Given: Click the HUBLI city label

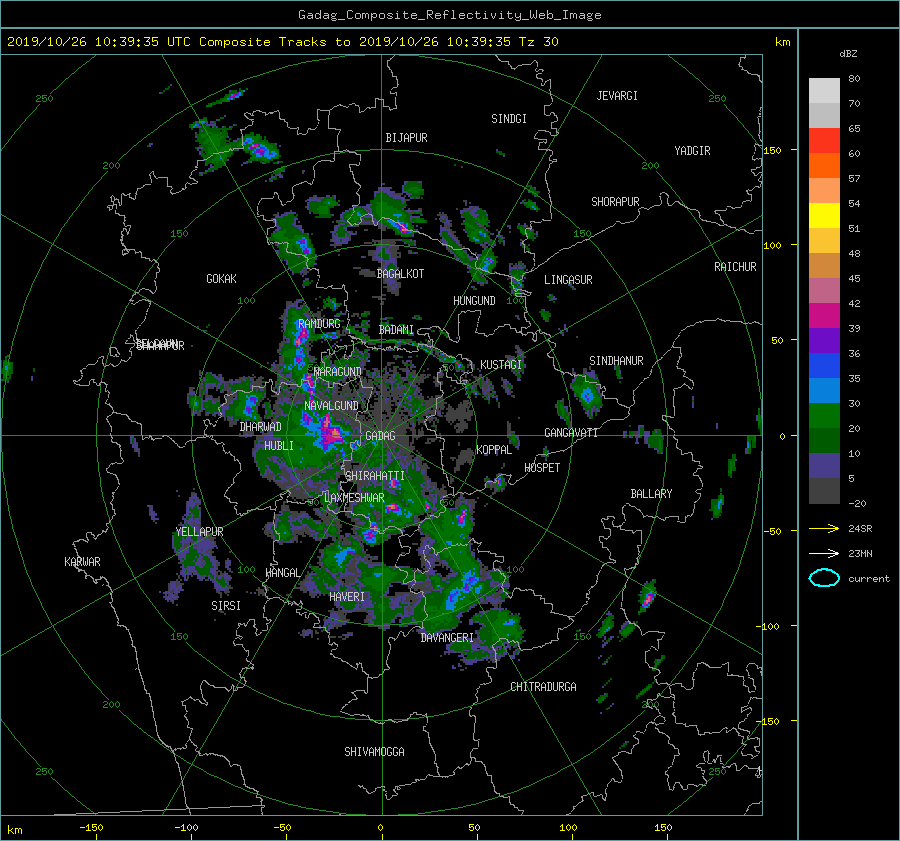Looking at the screenshot, I should [x=279, y=446].
